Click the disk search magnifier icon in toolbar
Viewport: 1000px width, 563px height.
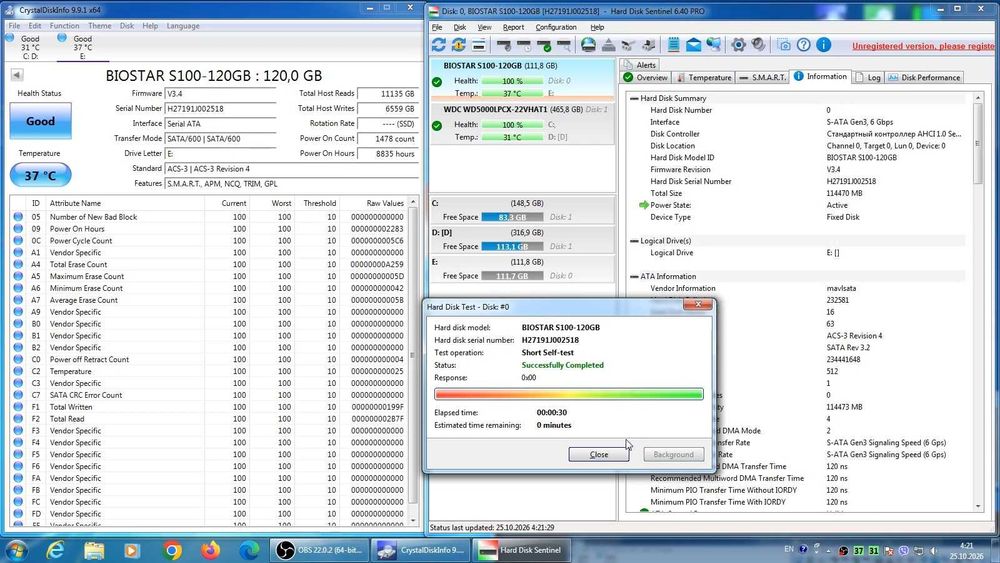tap(564, 45)
